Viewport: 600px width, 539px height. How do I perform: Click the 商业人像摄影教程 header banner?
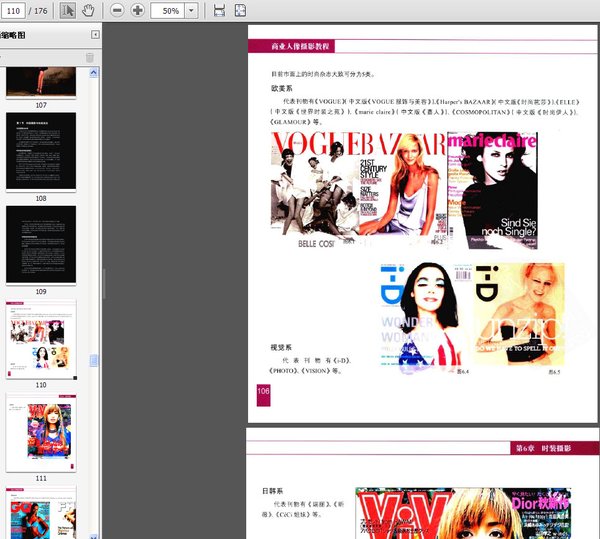coord(292,46)
